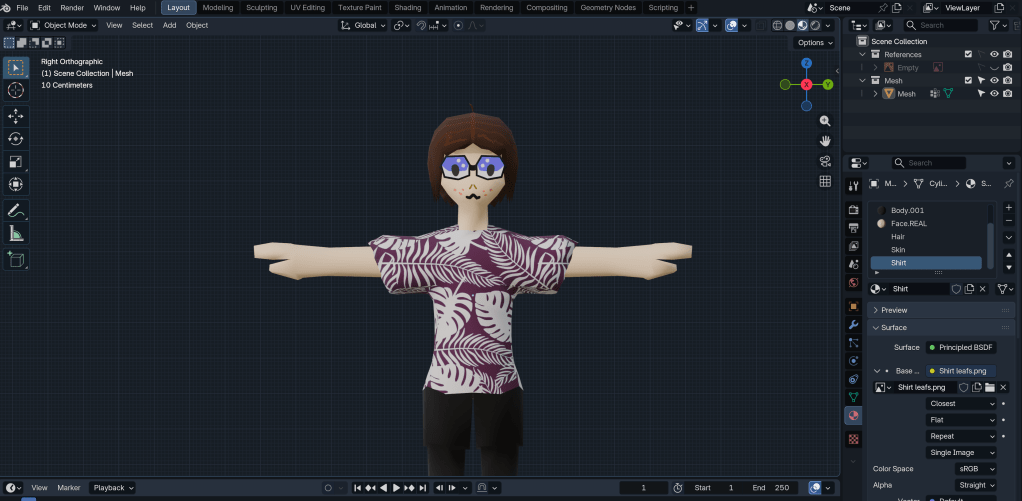
Task: Select the Shirt material slot
Action: 927,263
